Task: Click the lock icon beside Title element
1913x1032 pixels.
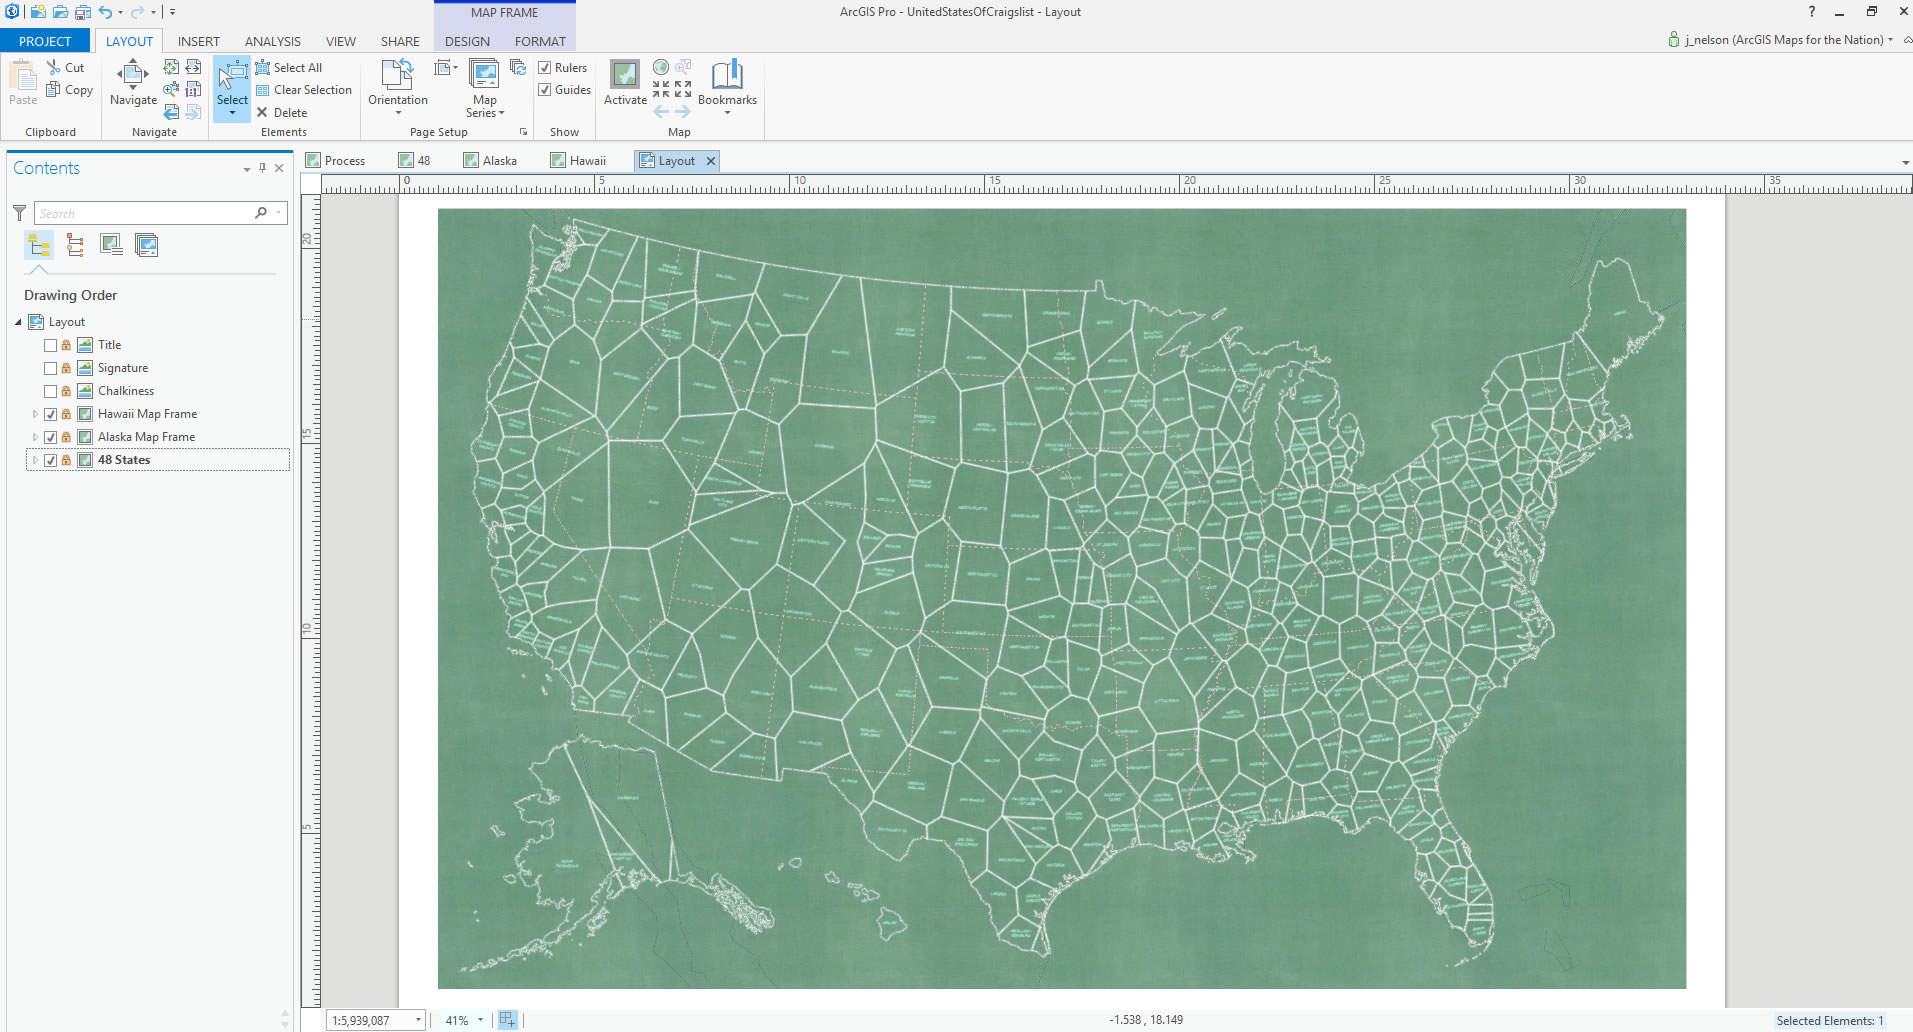Action: (x=66, y=345)
